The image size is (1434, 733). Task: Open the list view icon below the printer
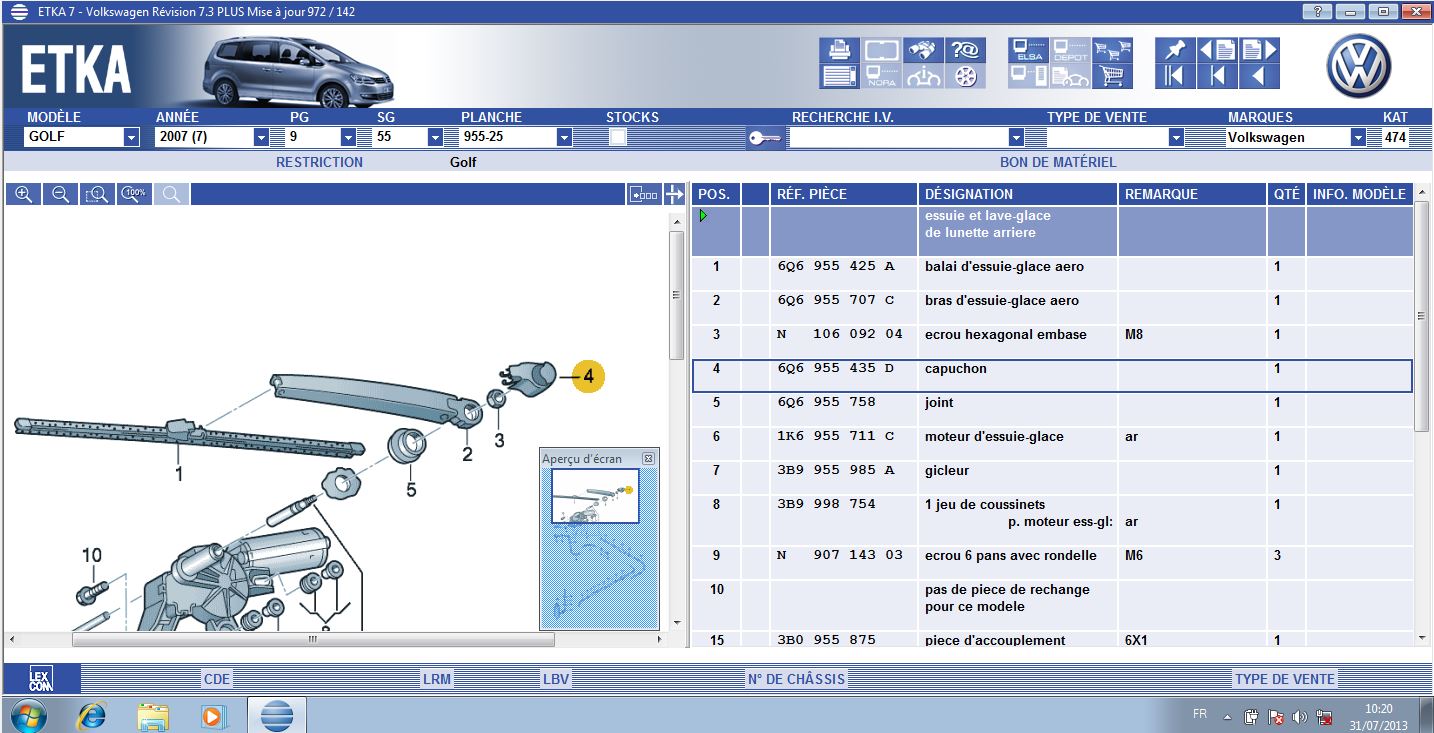tap(840, 76)
